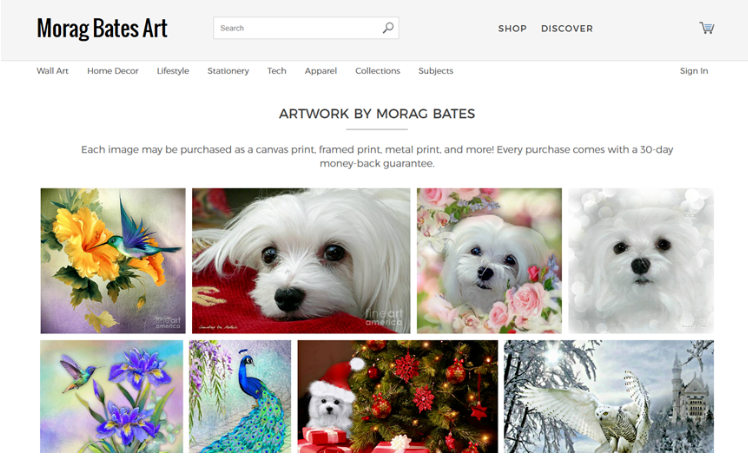
Task: Expand the Wall Art category
Action: tap(52, 71)
